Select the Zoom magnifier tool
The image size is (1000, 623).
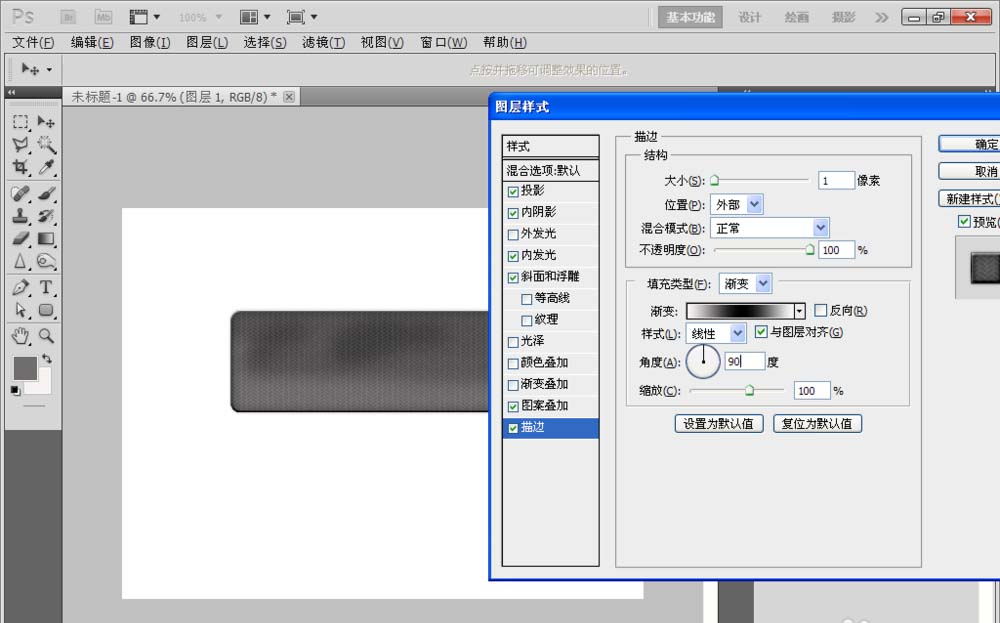(x=46, y=336)
